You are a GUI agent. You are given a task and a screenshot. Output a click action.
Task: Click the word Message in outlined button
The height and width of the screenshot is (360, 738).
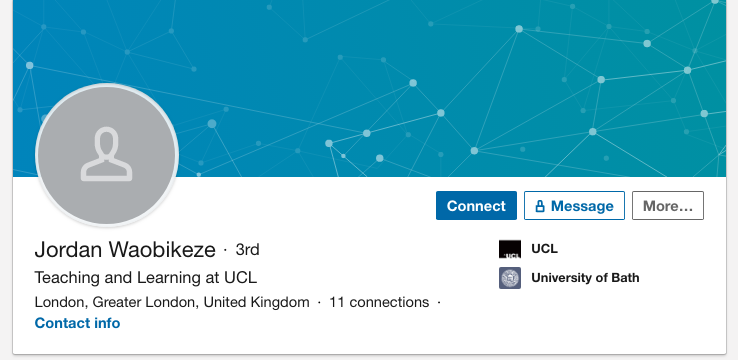coord(582,206)
